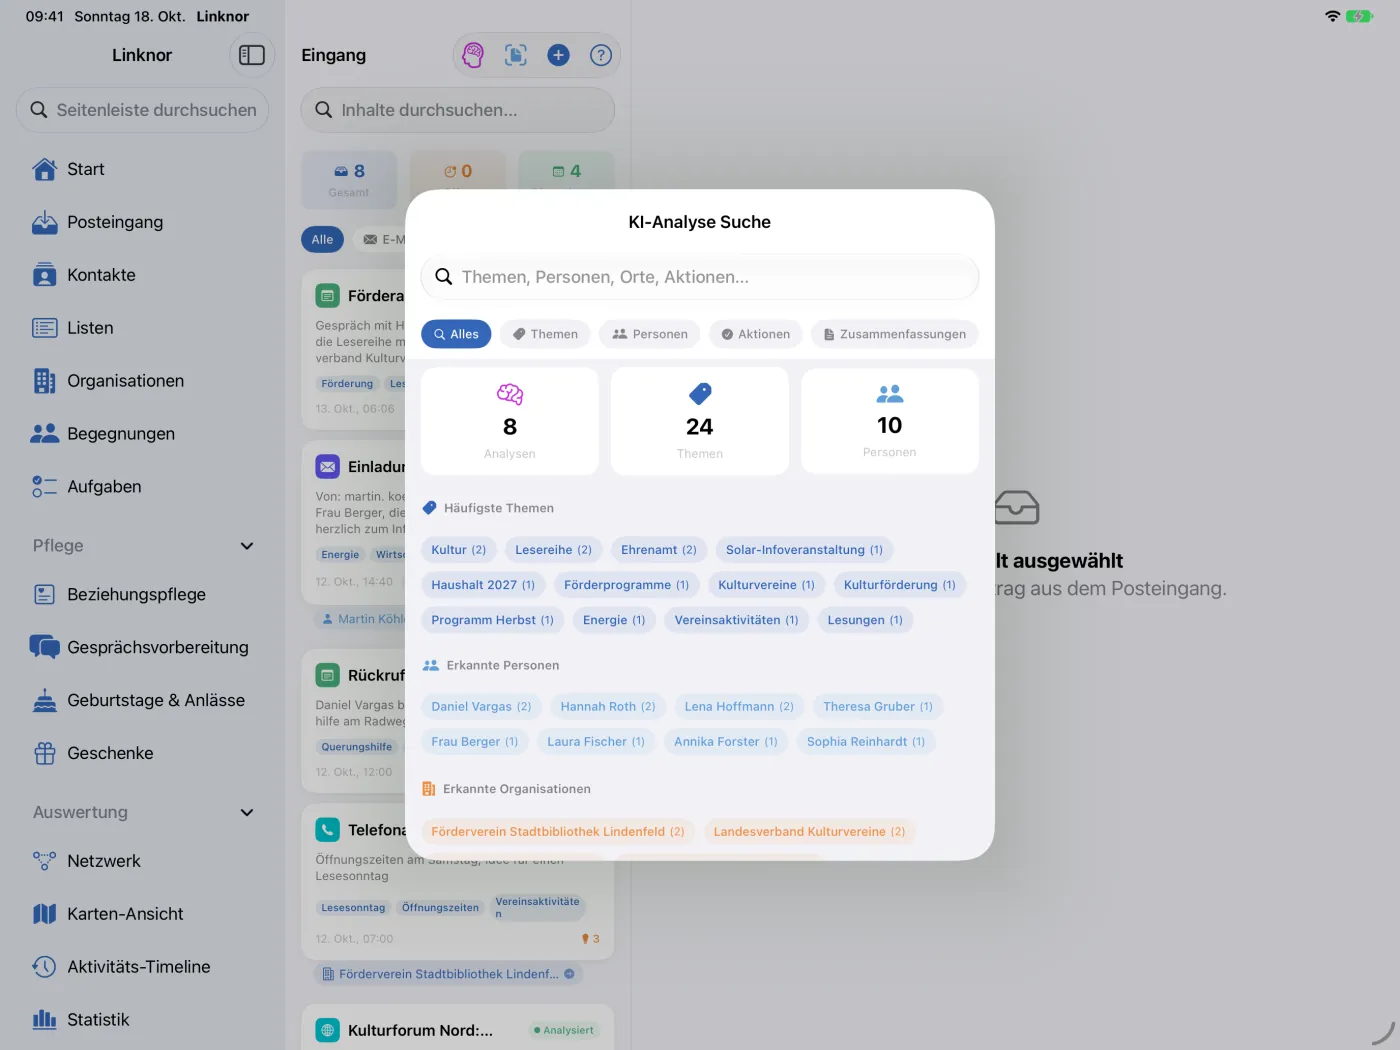The height and width of the screenshot is (1050, 1400).
Task: Add new entry with plus icon
Action: click(x=559, y=55)
